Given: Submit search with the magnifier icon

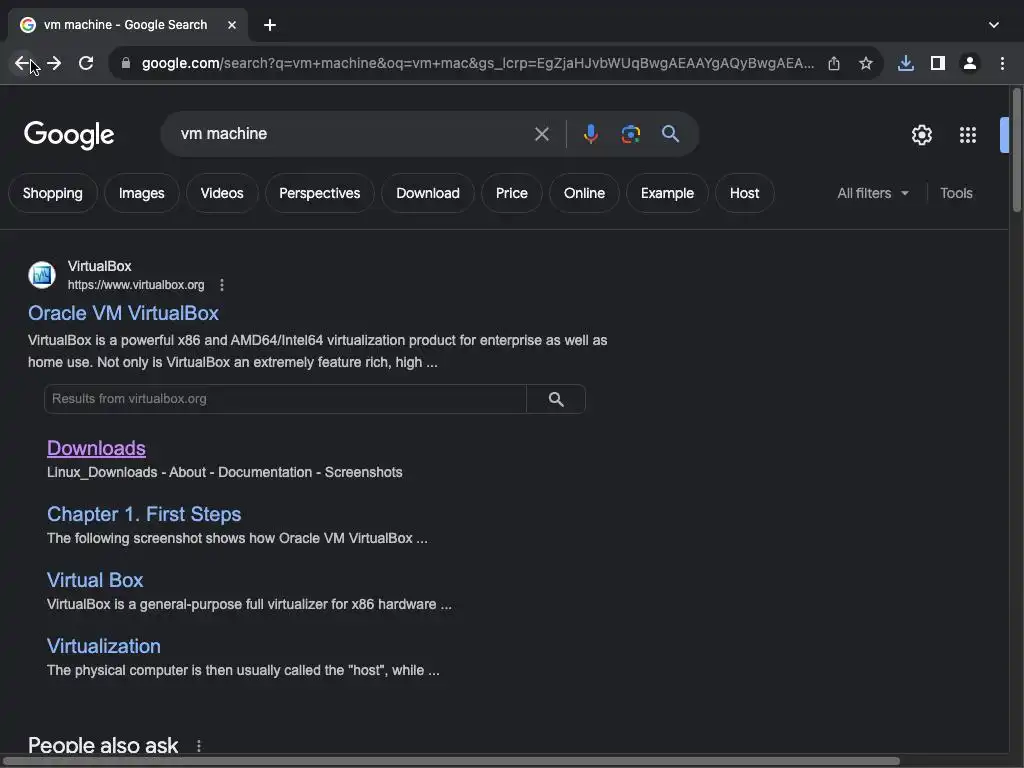Looking at the screenshot, I should (670, 134).
